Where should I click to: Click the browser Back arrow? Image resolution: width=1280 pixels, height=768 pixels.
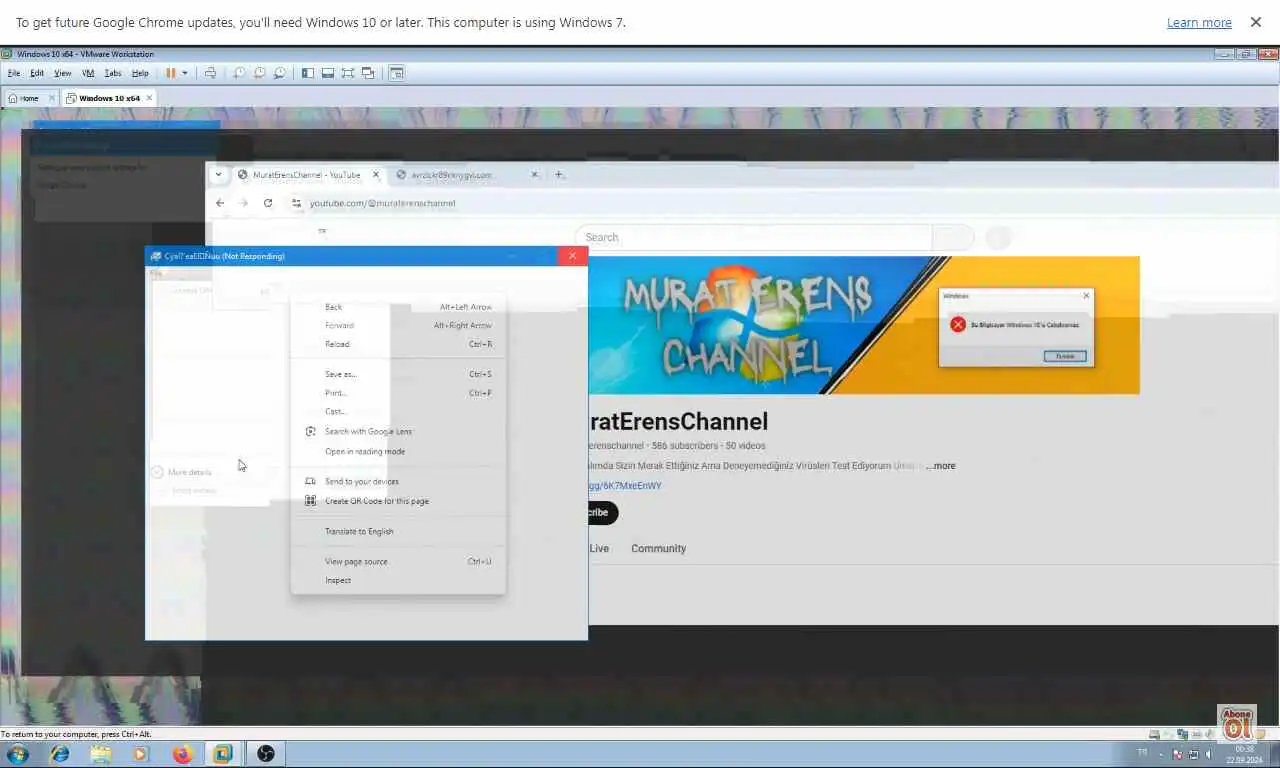[220, 203]
